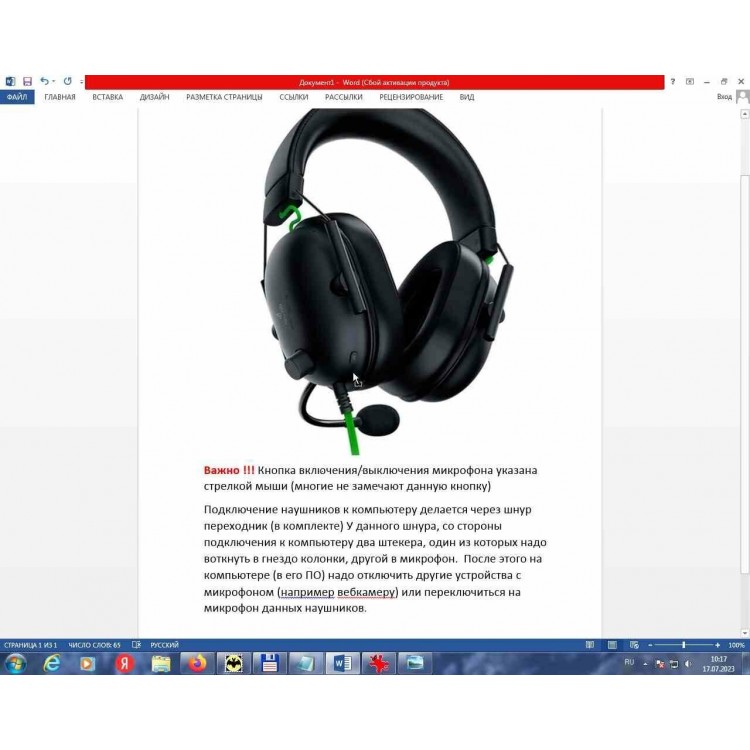Click the РУССКИЙ language indicator
The image size is (750, 750).
[x=164, y=645]
